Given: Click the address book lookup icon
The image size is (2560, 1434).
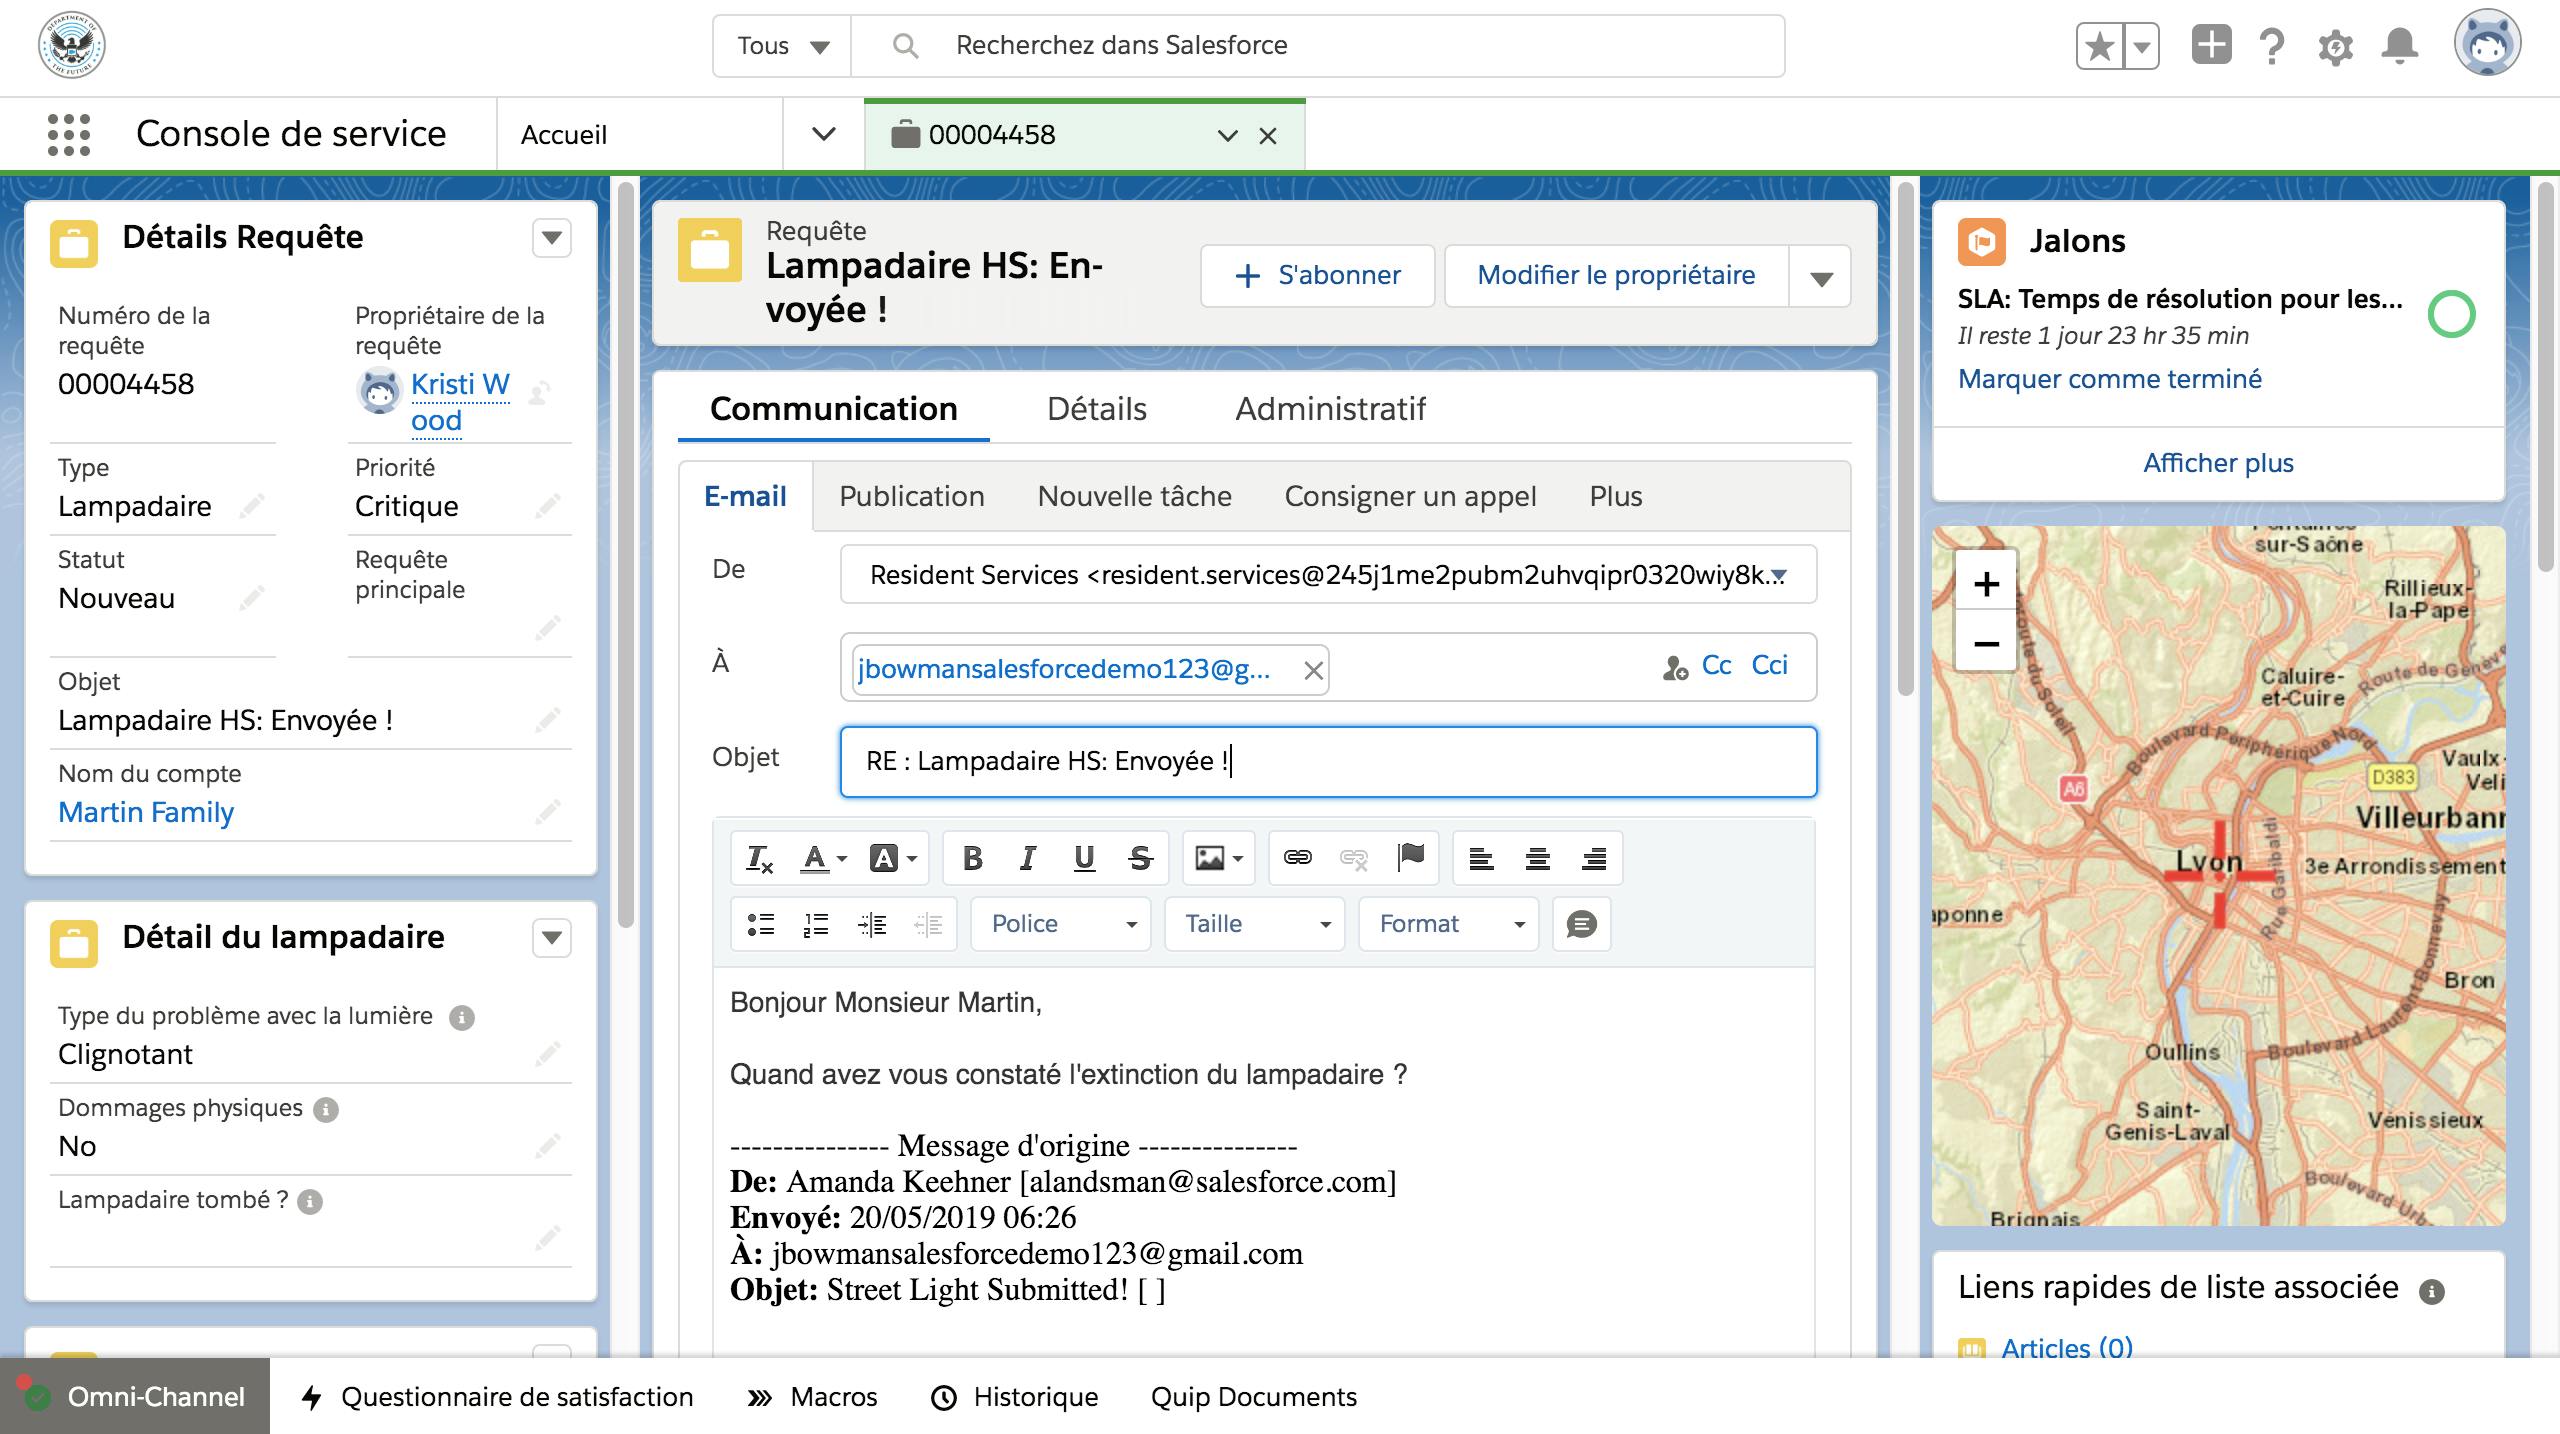Looking at the screenshot, I should coord(1675,668).
